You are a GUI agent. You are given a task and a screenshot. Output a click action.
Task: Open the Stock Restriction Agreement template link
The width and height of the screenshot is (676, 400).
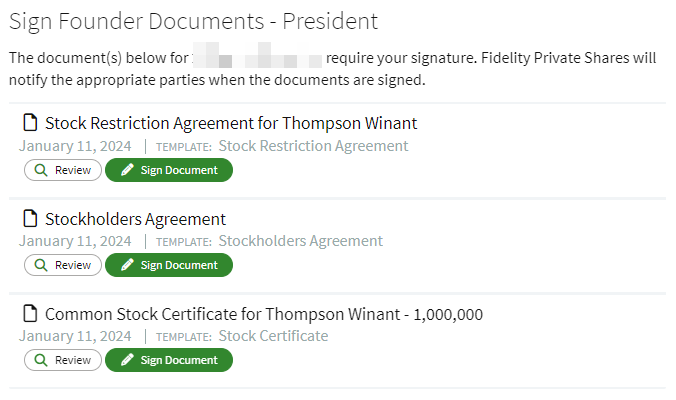313,146
